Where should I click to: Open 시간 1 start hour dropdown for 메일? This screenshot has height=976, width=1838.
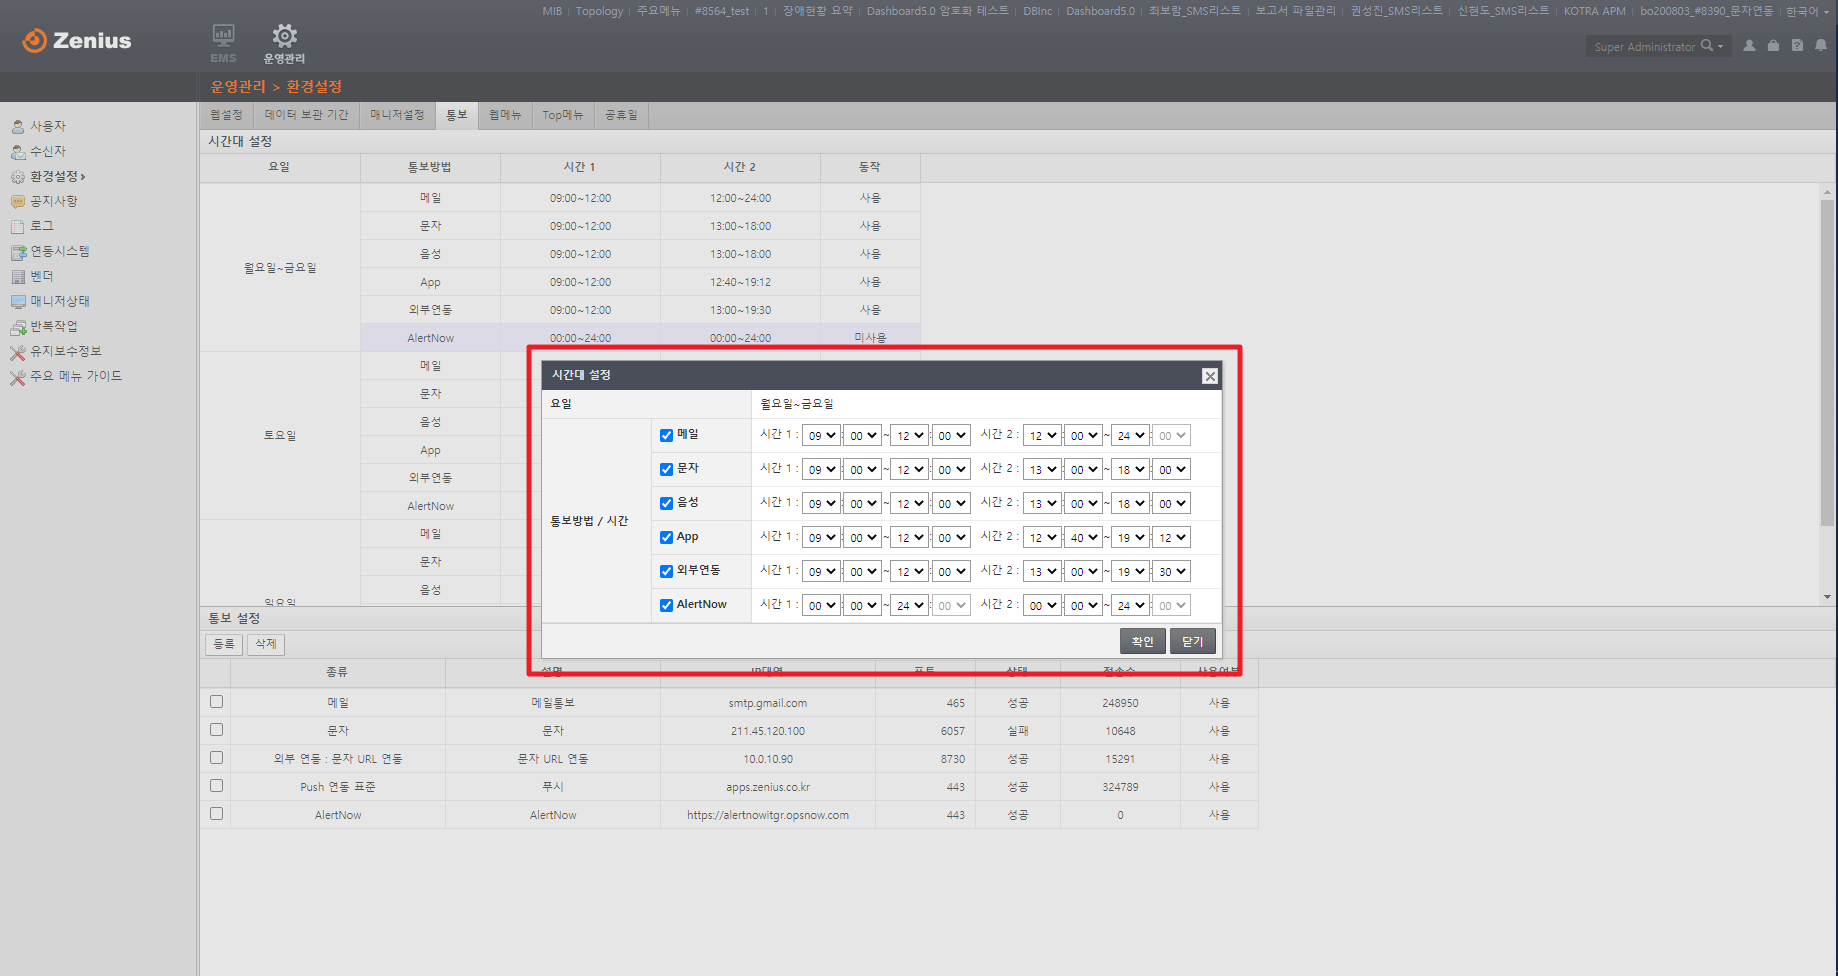[x=821, y=436]
